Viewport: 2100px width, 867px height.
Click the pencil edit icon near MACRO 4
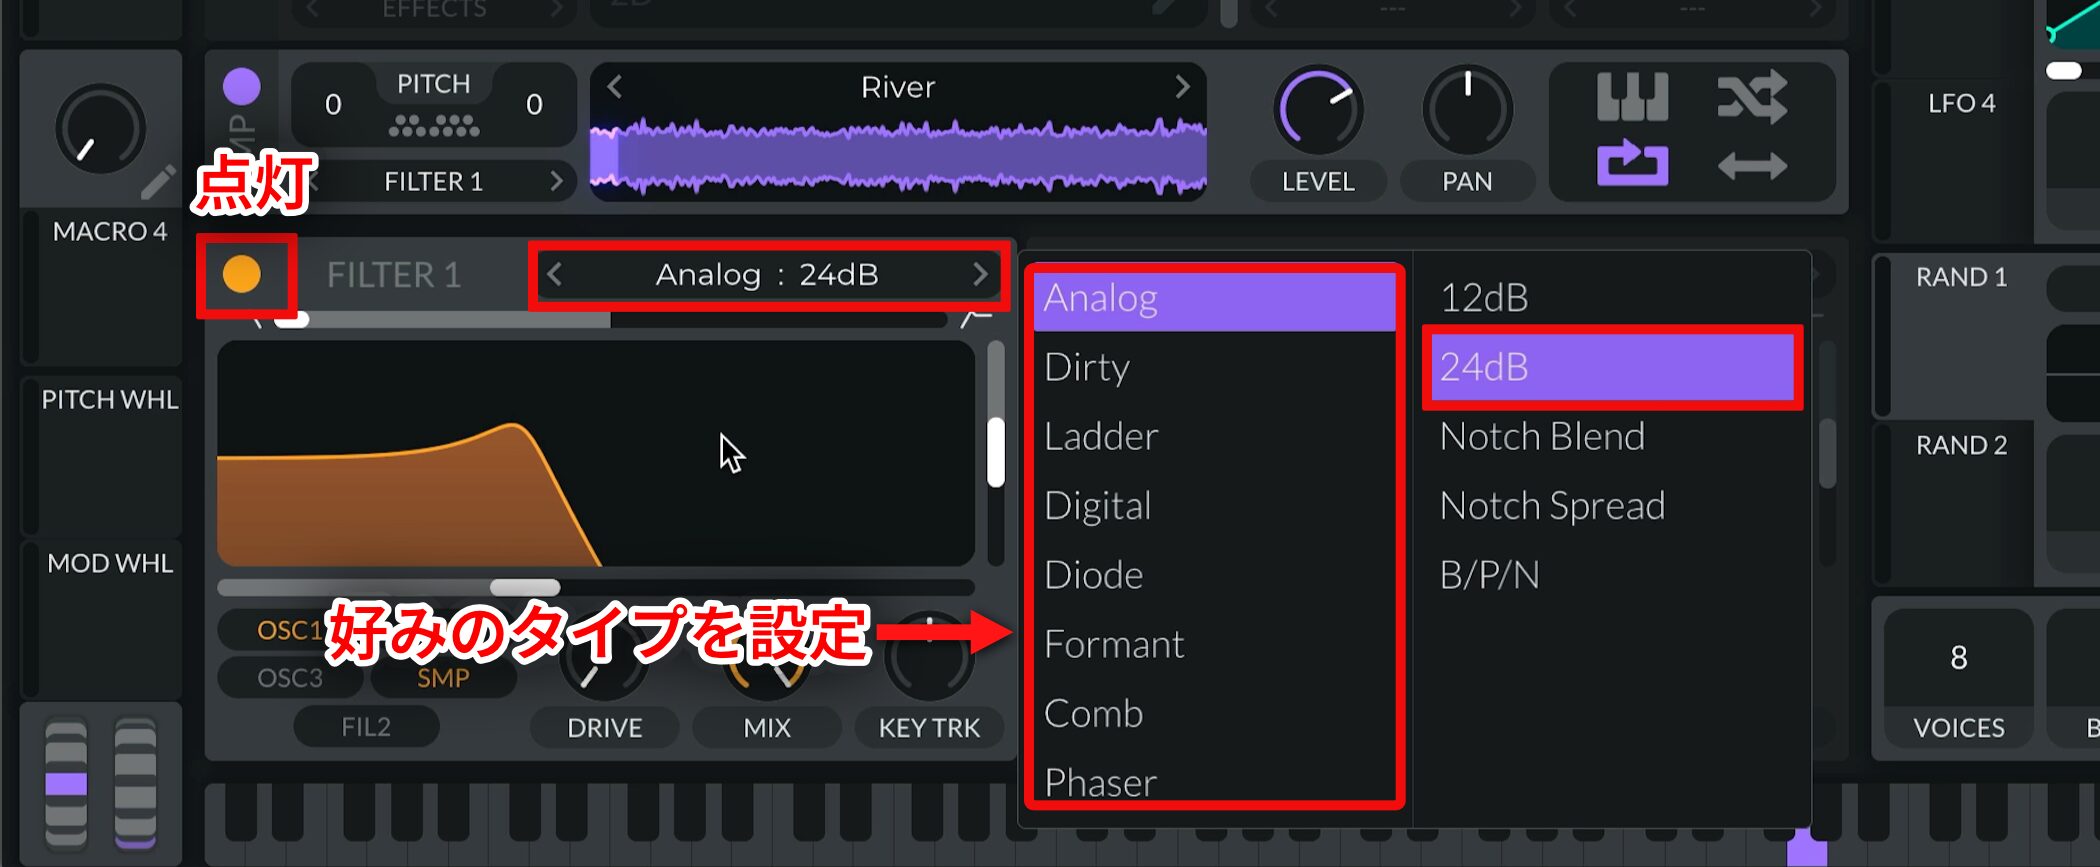[157, 182]
